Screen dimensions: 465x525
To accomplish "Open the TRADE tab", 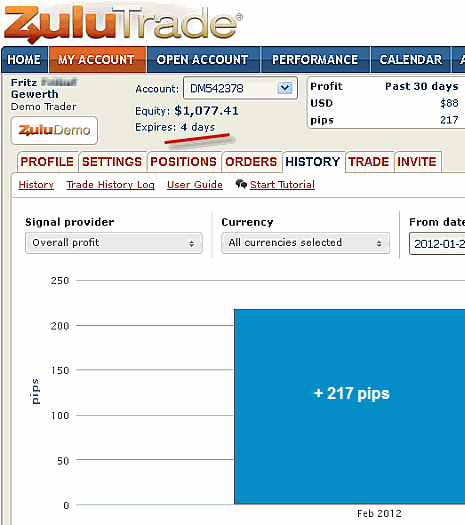I will 369,162.
